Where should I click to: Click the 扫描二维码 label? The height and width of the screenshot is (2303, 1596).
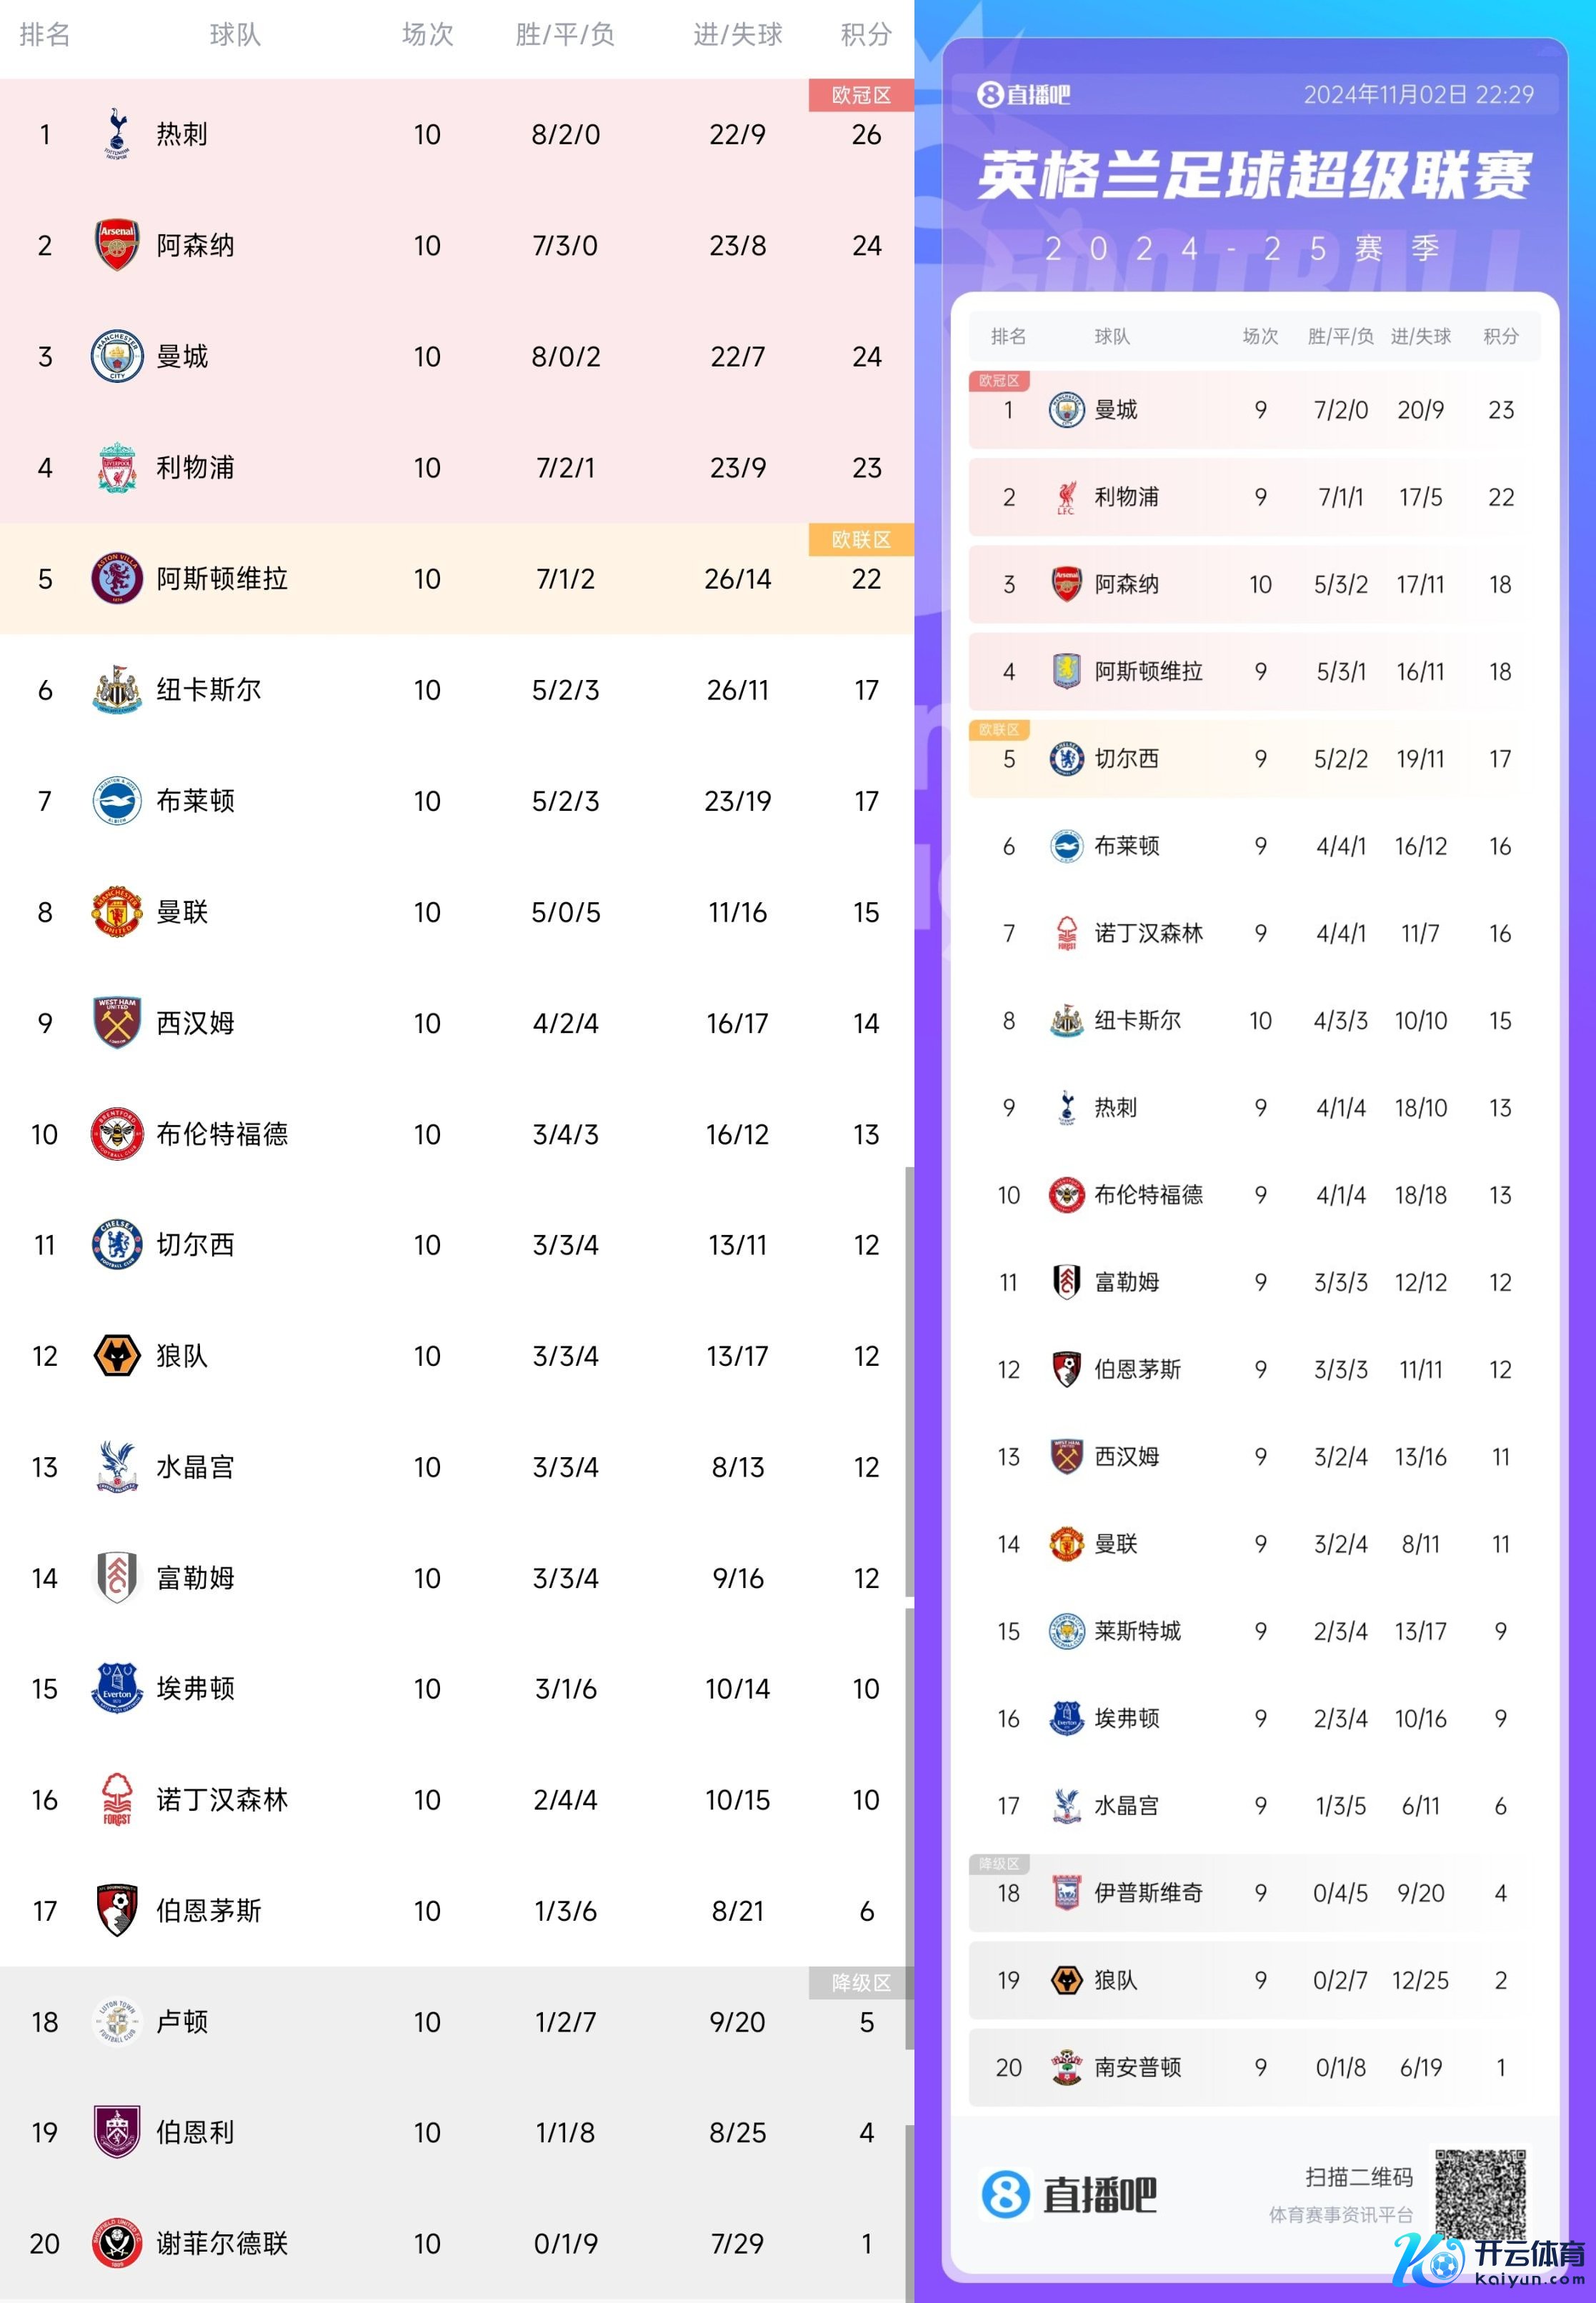(1359, 2177)
